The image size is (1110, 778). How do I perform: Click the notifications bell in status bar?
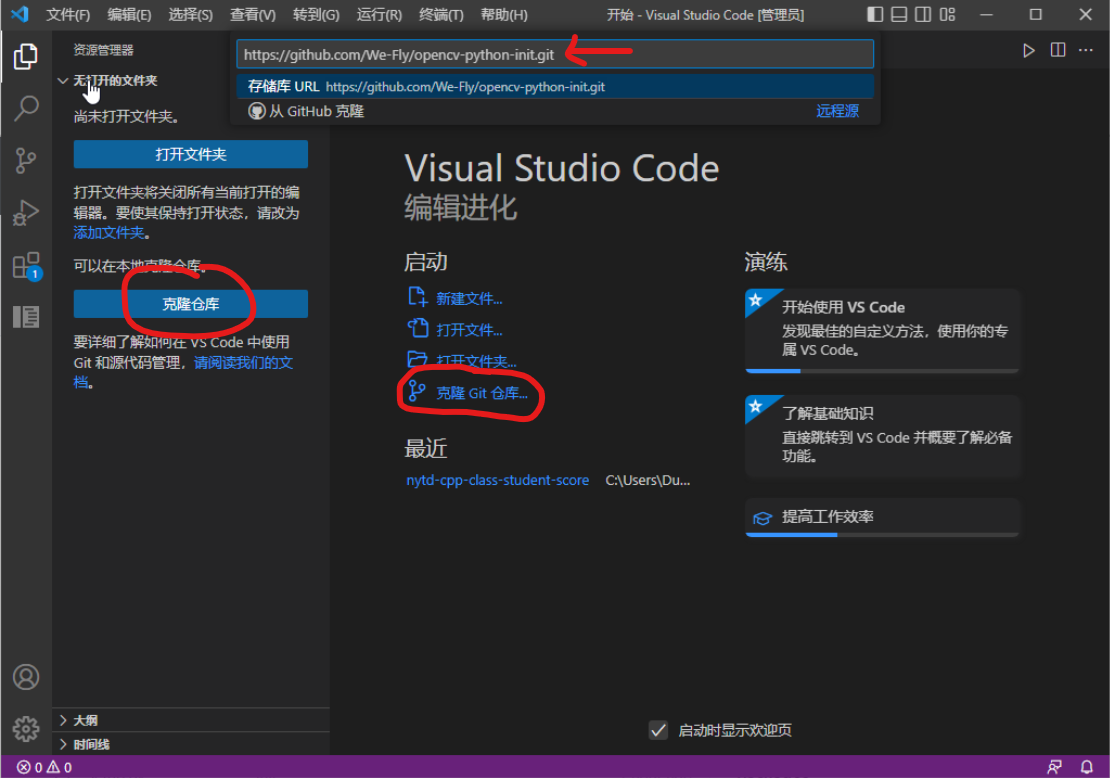click(1088, 767)
